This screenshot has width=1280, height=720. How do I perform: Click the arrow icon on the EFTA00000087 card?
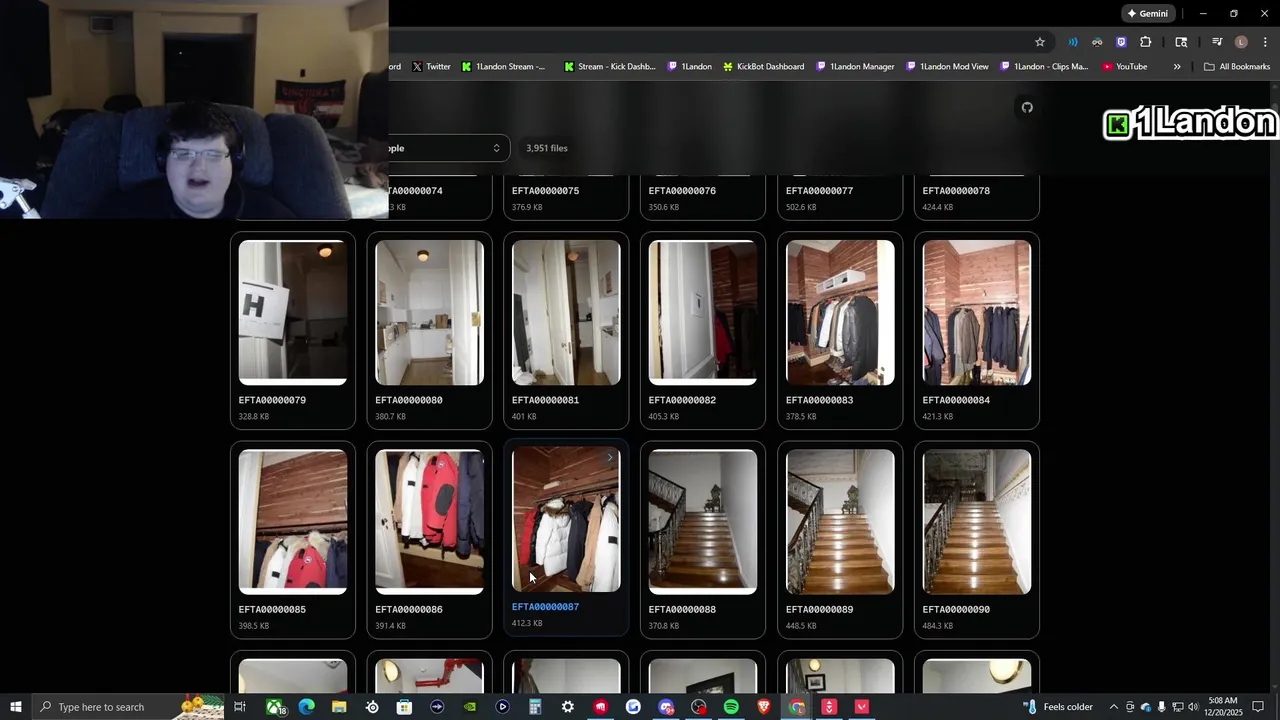pos(610,458)
